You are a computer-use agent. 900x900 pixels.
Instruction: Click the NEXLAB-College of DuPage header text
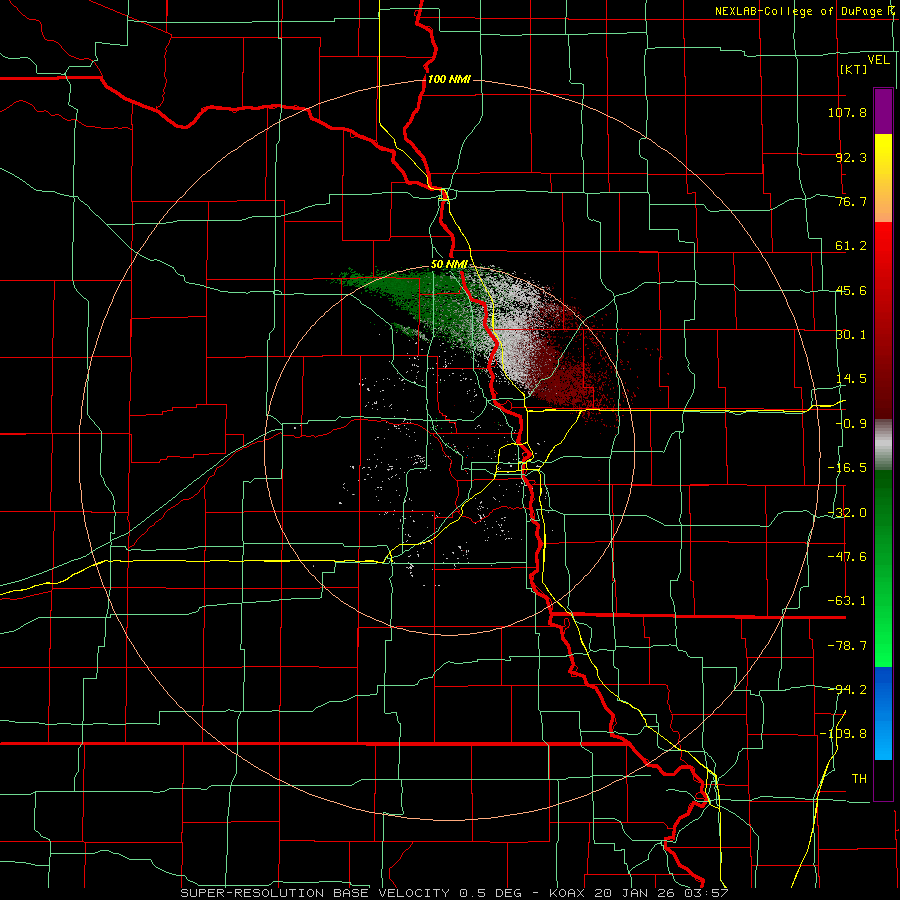click(x=801, y=11)
